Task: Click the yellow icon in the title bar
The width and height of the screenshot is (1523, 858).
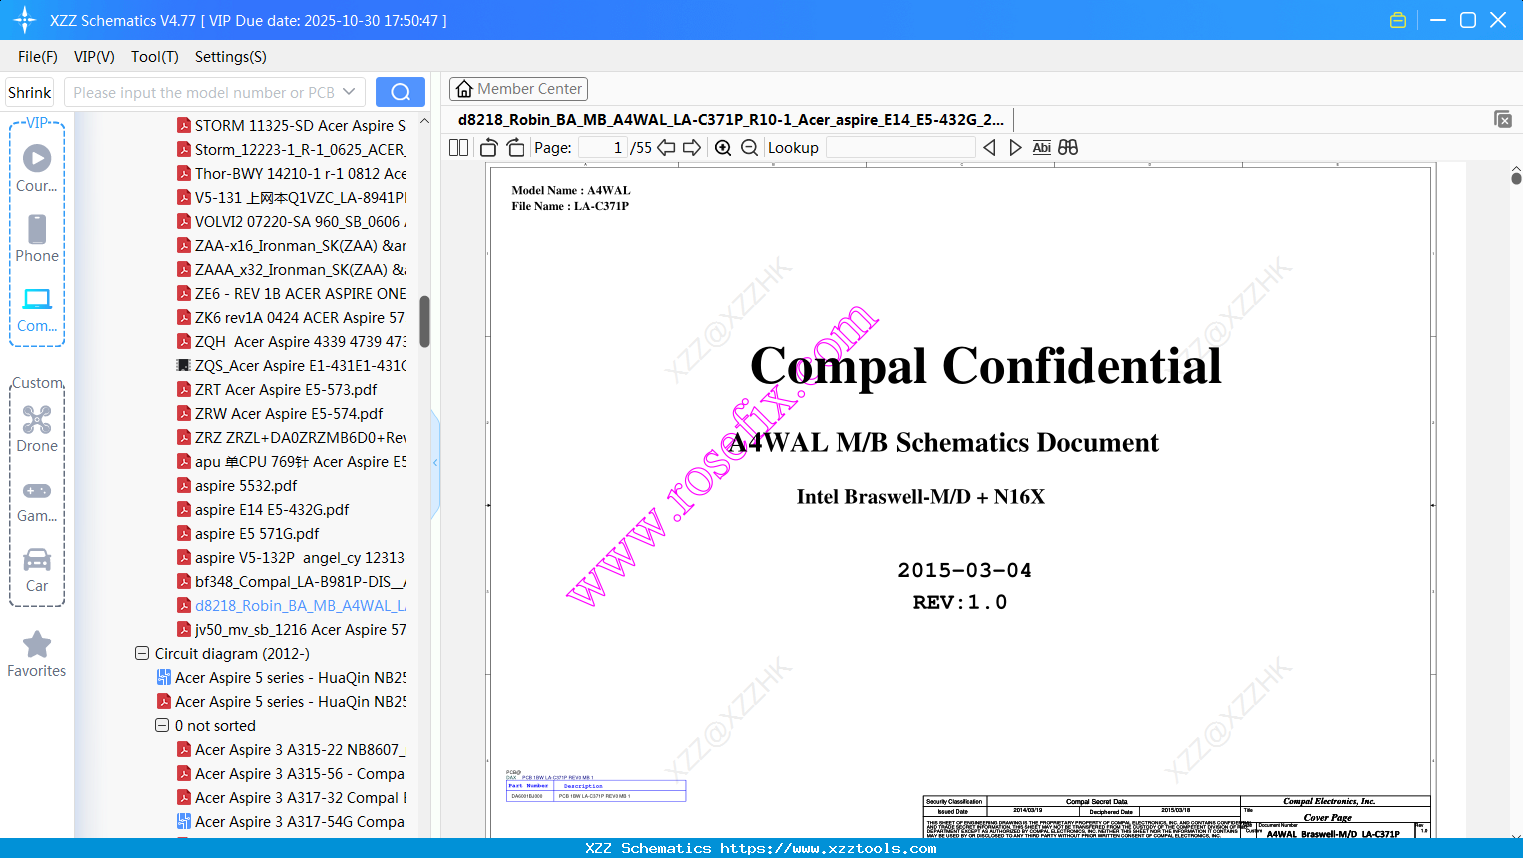Action: (1398, 20)
